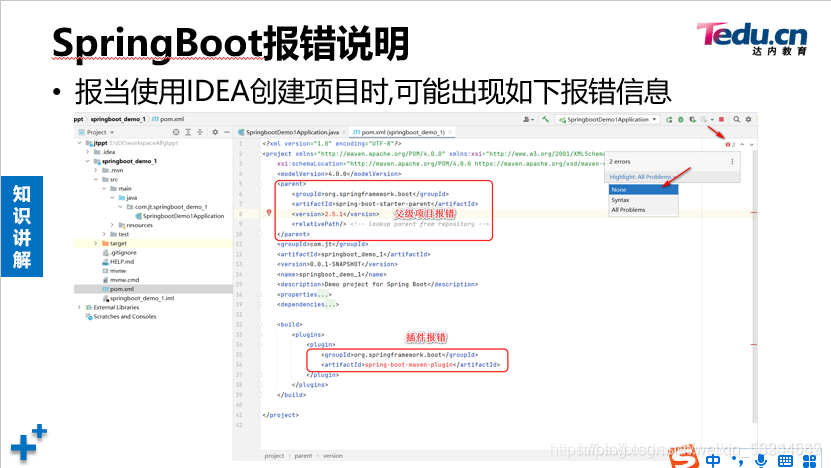
Task: Select mvnw.cmd in project tree
Action: coord(121,280)
